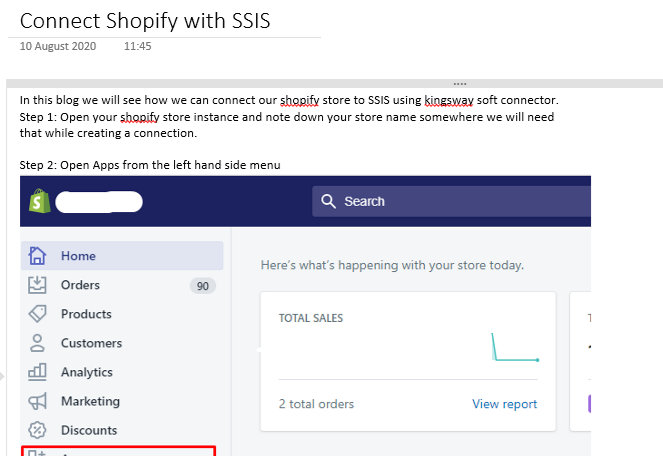The height and width of the screenshot is (456, 663).
Task: Select the Home house icon
Action: click(38, 256)
